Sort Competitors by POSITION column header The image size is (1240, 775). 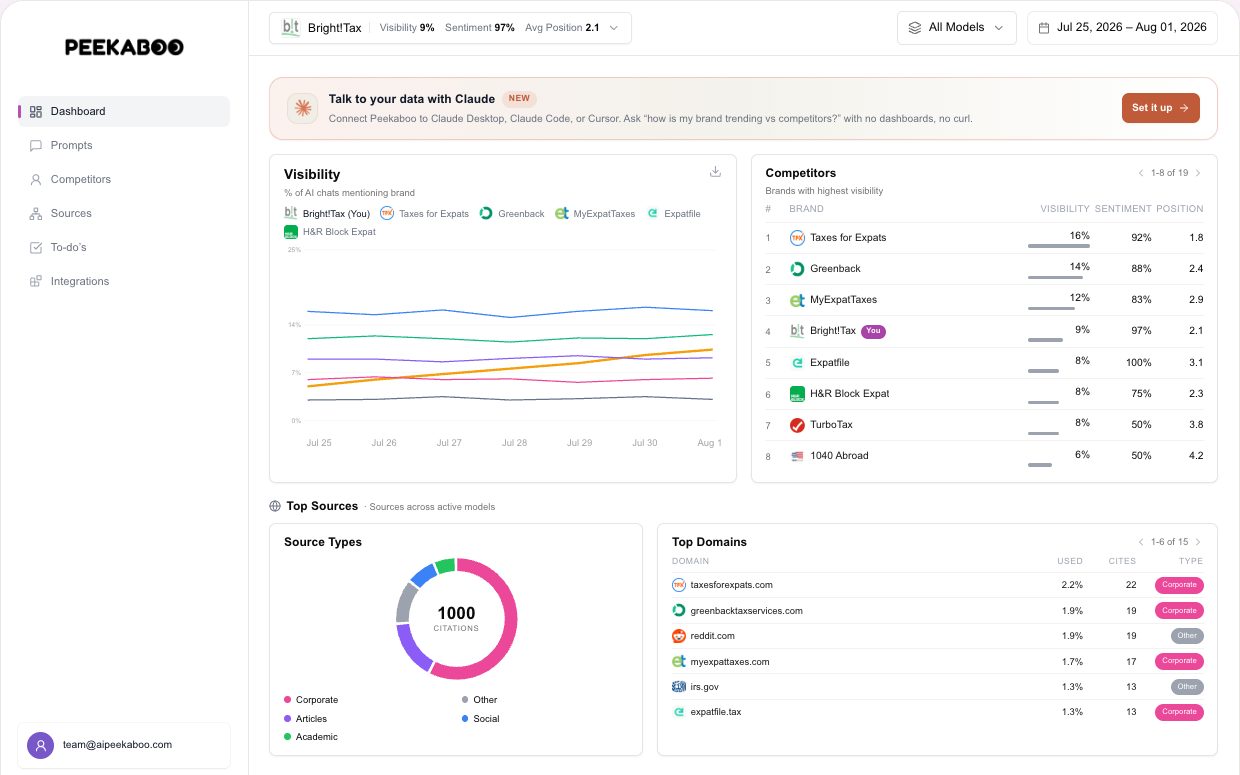(x=1180, y=209)
